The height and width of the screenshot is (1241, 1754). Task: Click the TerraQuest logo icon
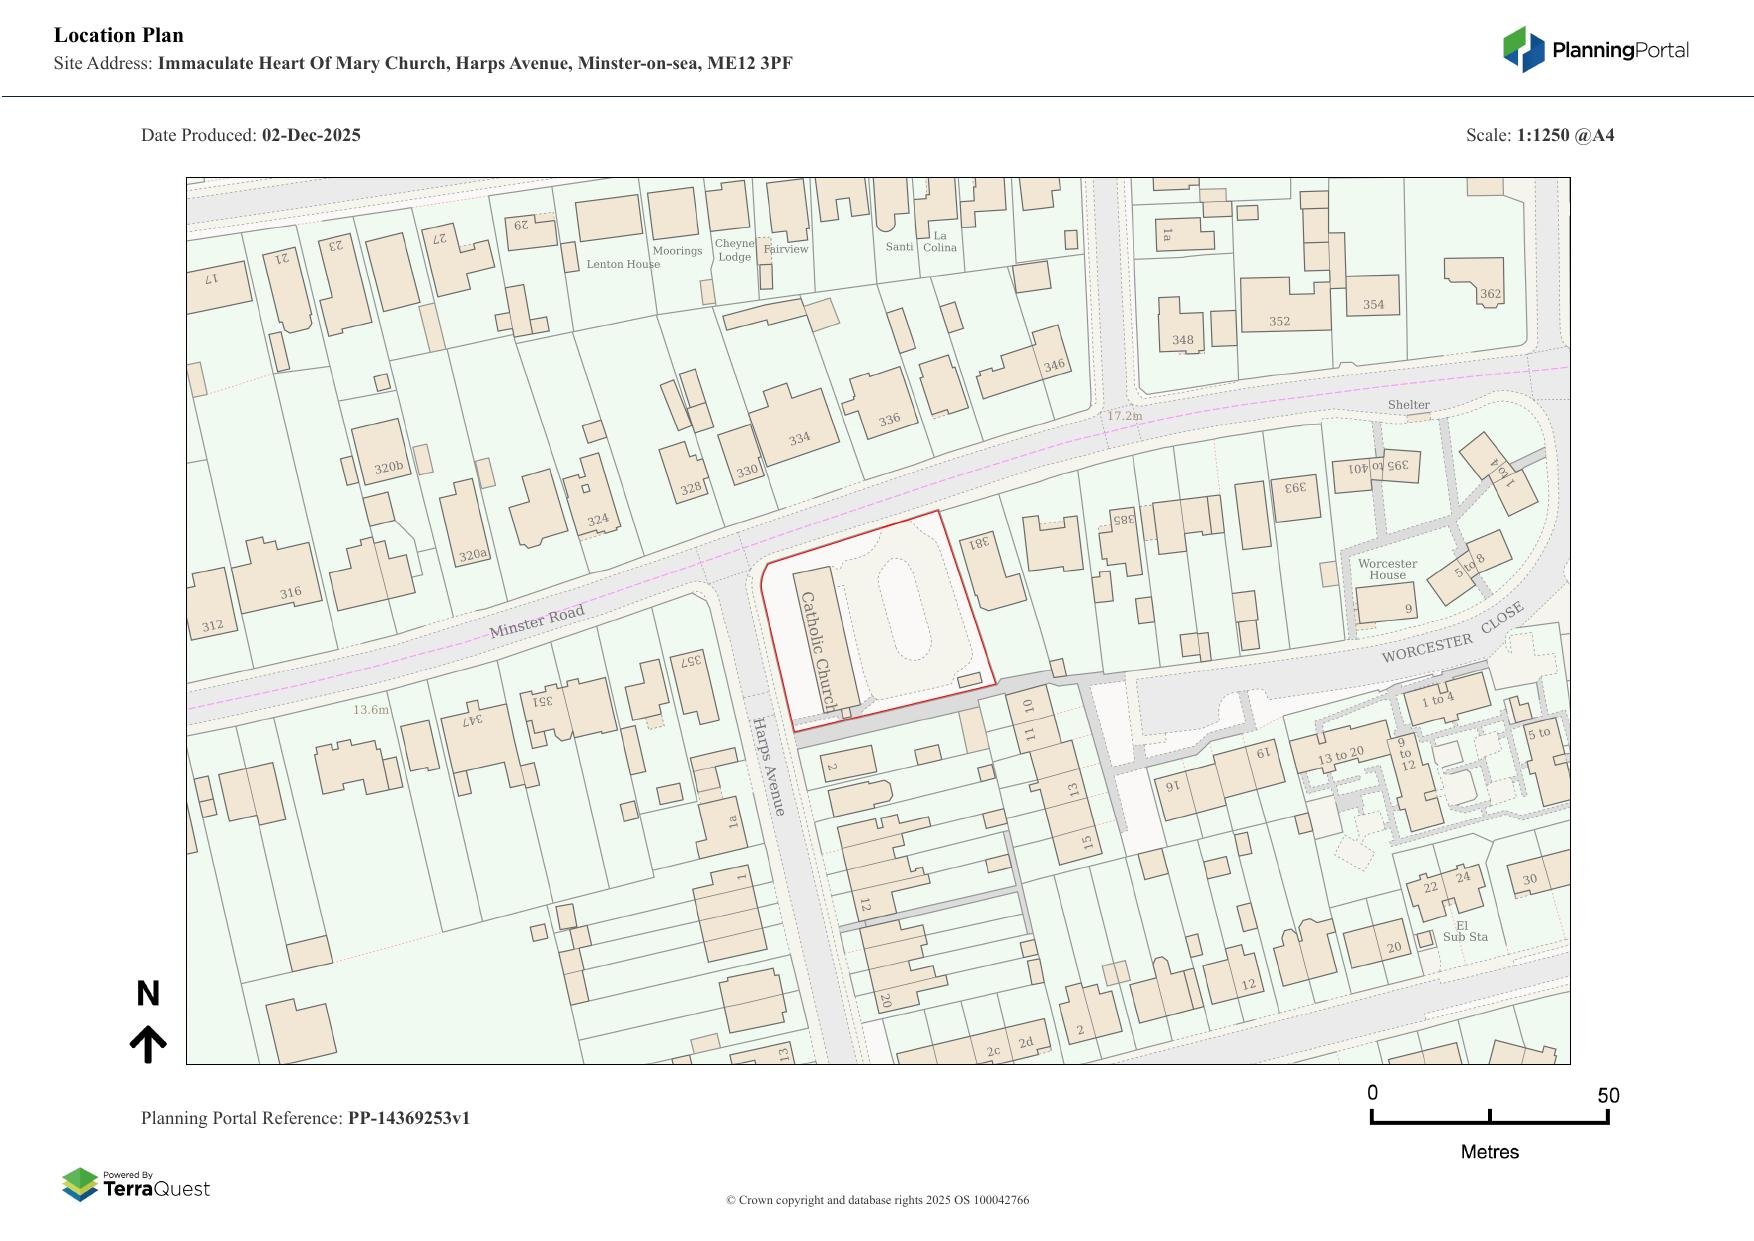(x=80, y=1185)
